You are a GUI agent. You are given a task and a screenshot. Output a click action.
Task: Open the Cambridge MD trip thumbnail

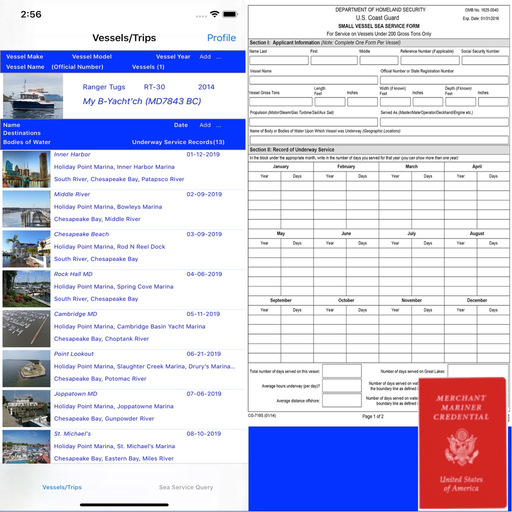tap(26, 329)
